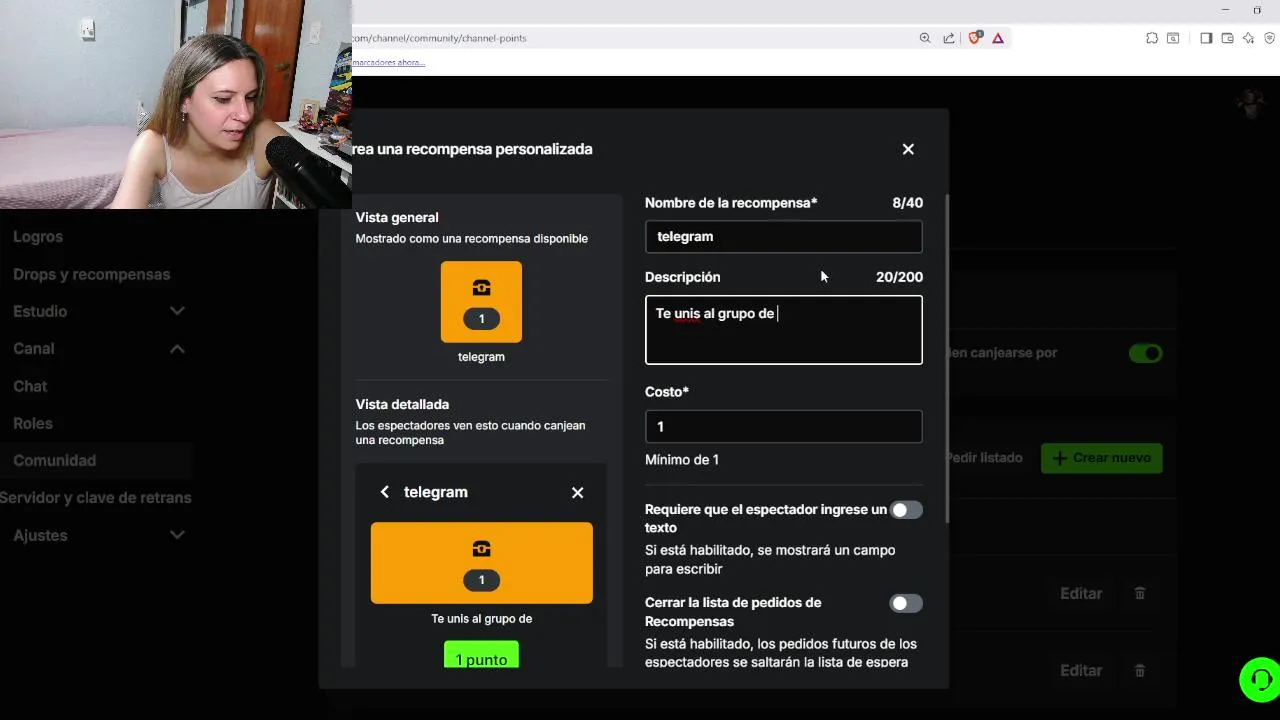Click the 'Nombre de la recompensa' input field
The height and width of the screenshot is (720, 1280).
(783, 237)
